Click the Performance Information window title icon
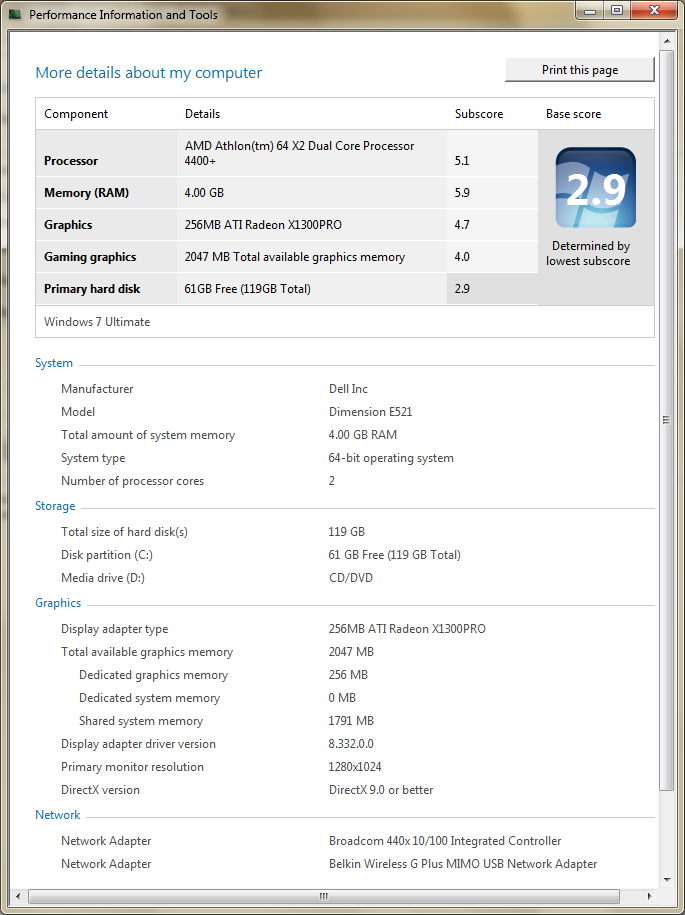685x915 pixels. [x=16, y=15]
